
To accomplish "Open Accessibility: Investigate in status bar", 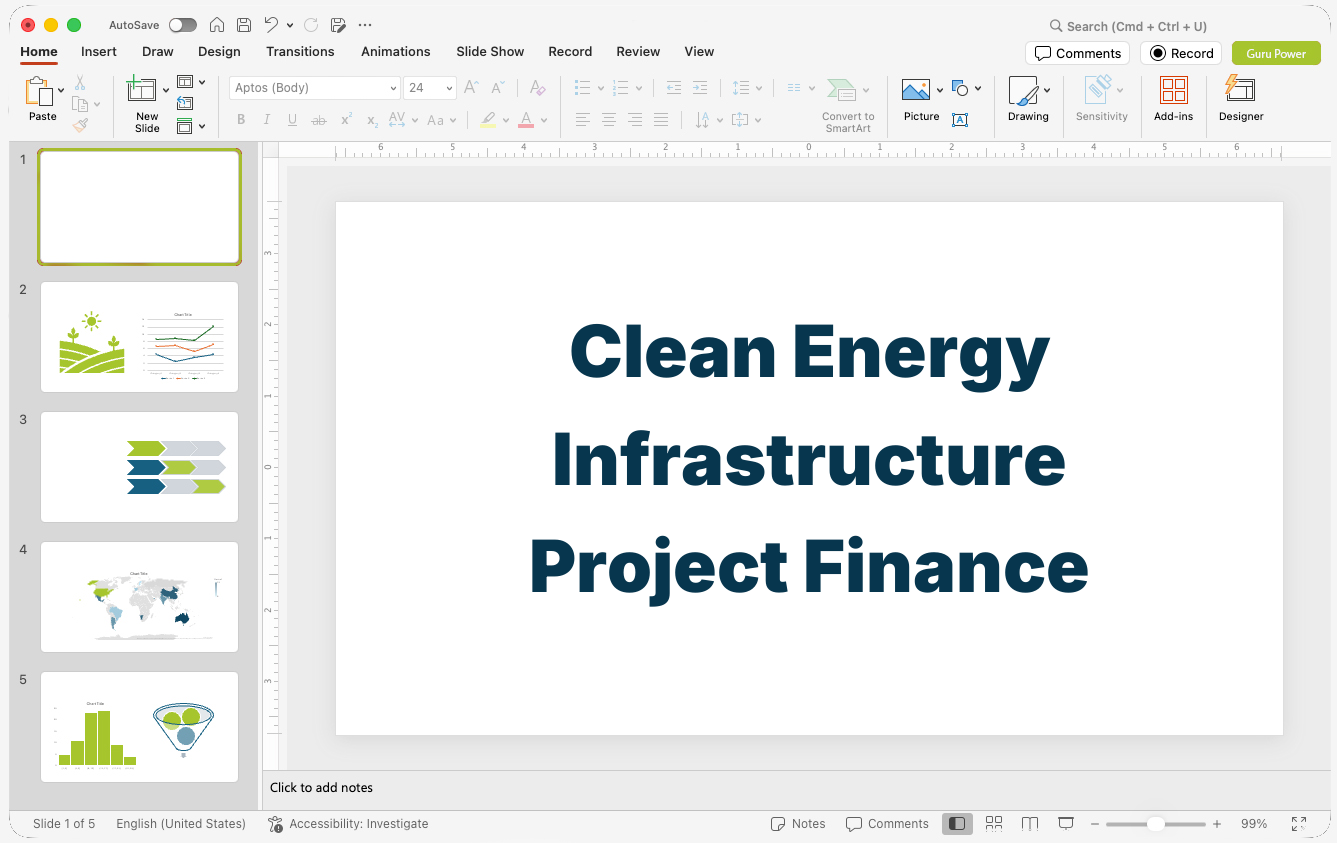I will coord(348,824).
